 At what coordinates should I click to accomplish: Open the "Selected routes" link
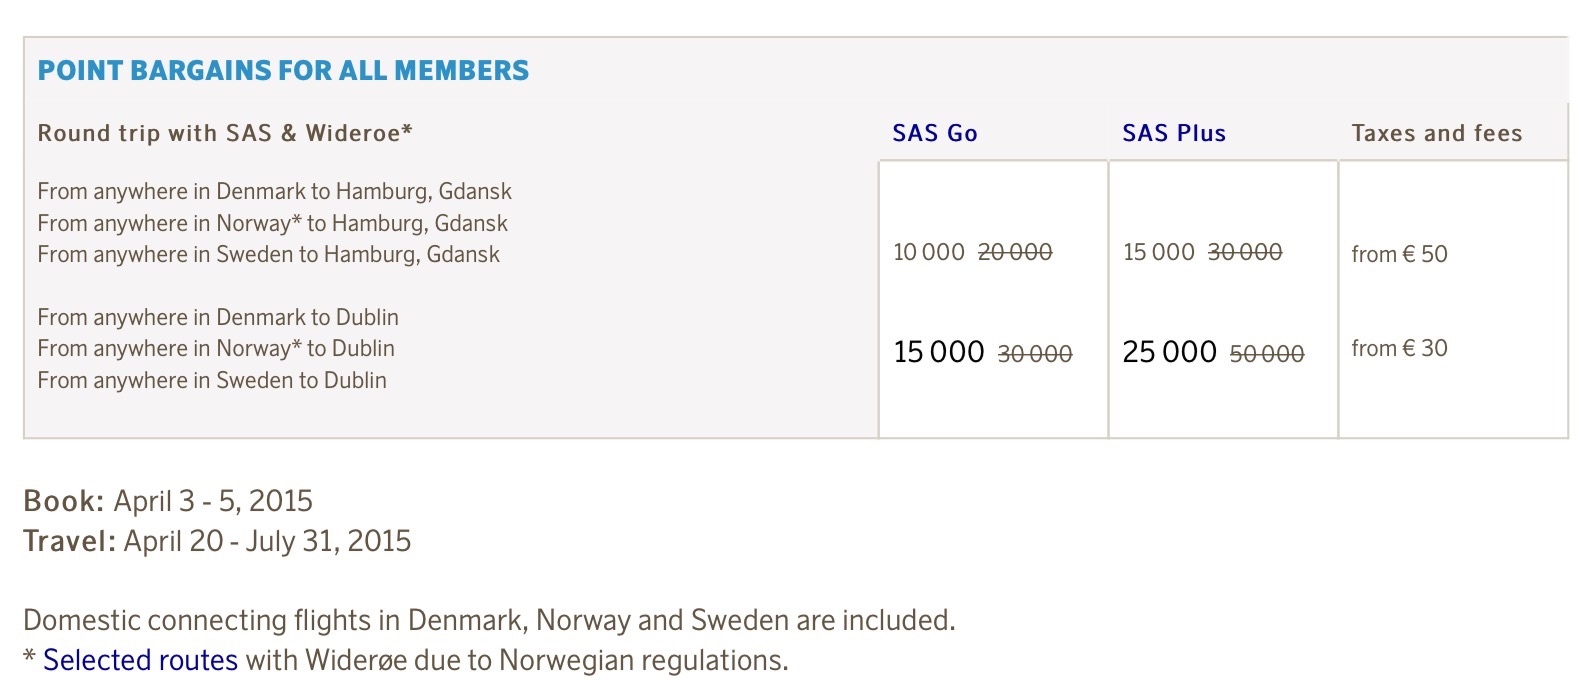(x=140, y=660)
